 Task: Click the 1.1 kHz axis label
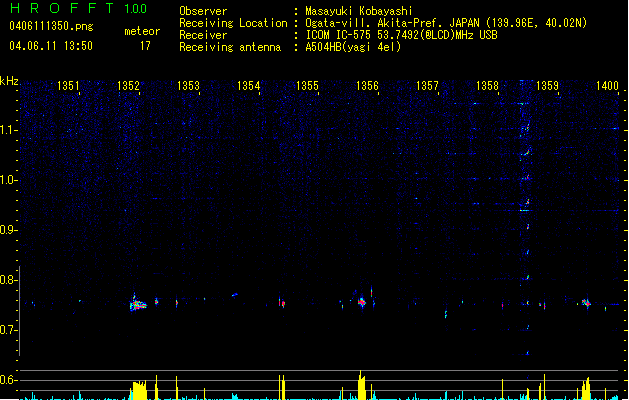coord(9,130)
